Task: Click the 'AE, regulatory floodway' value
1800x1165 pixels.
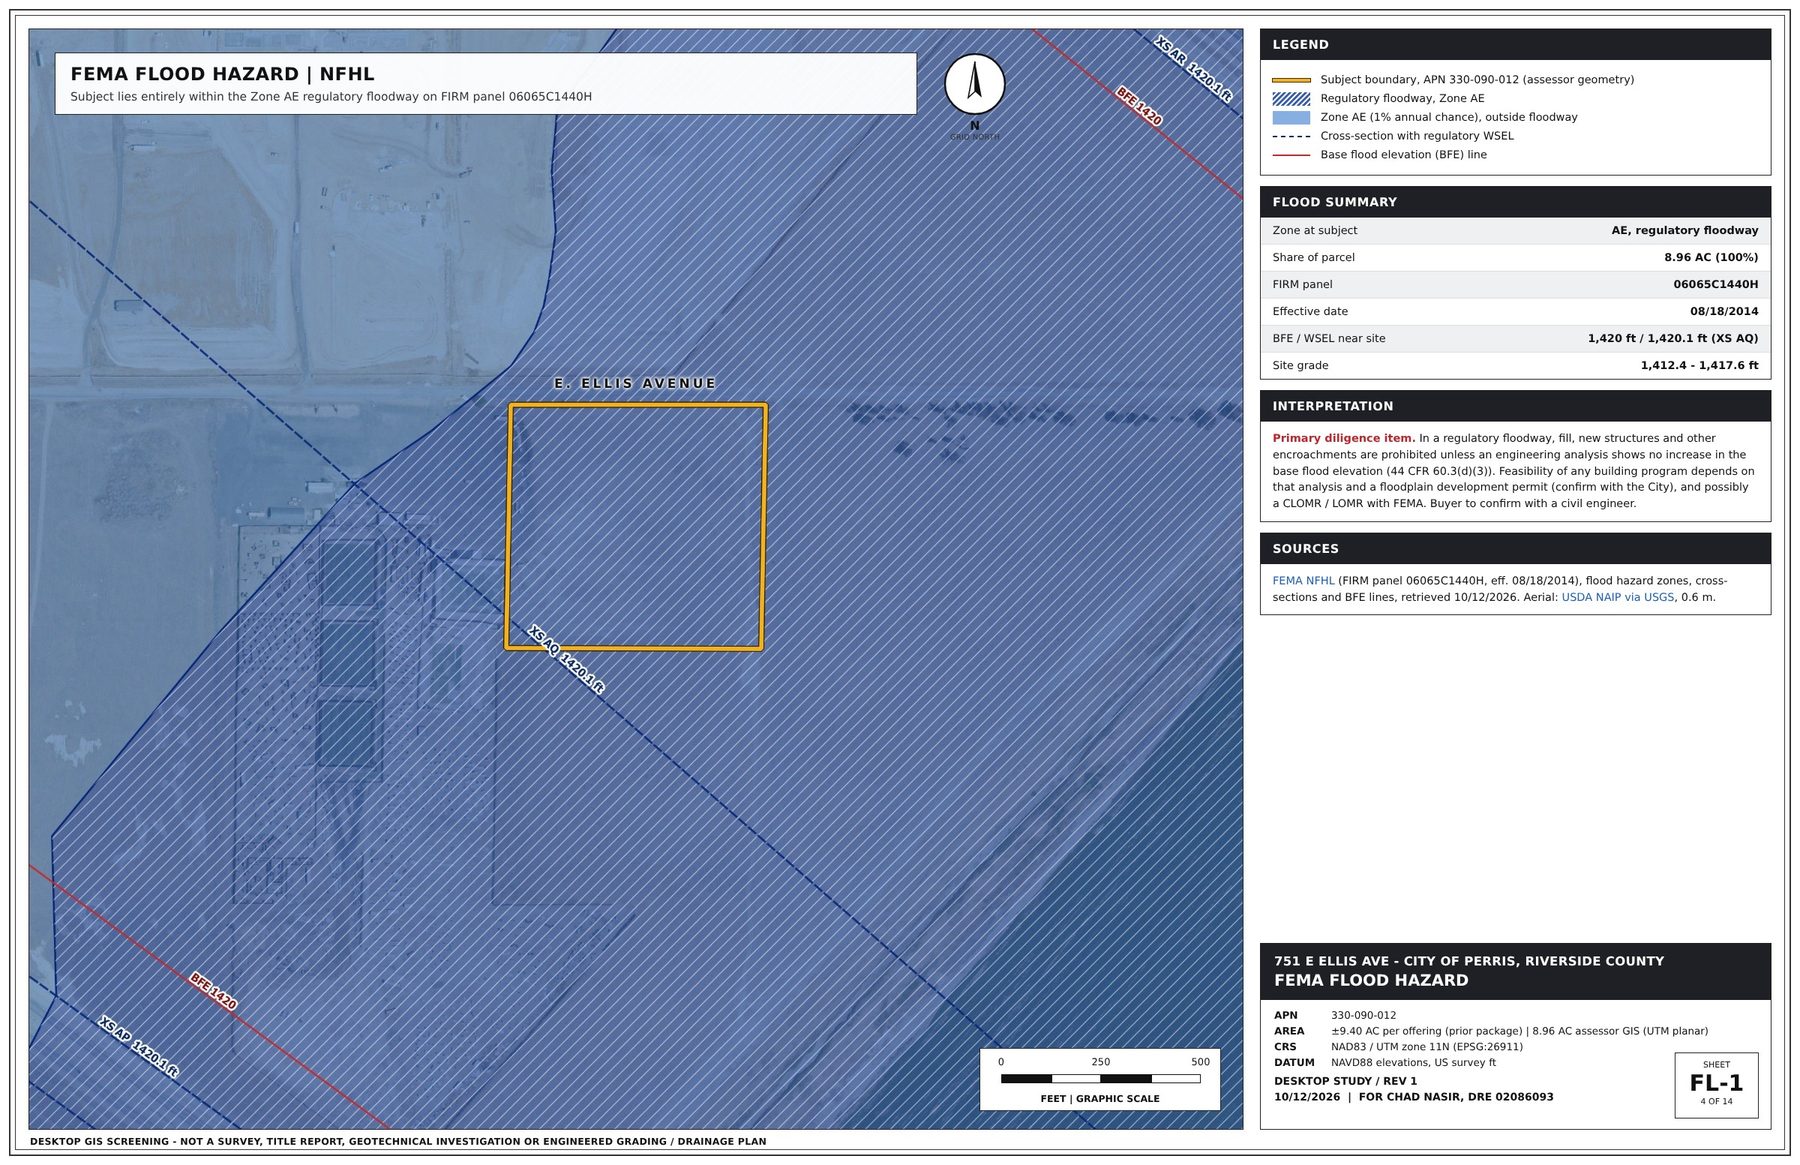Action: (1684, 230)
